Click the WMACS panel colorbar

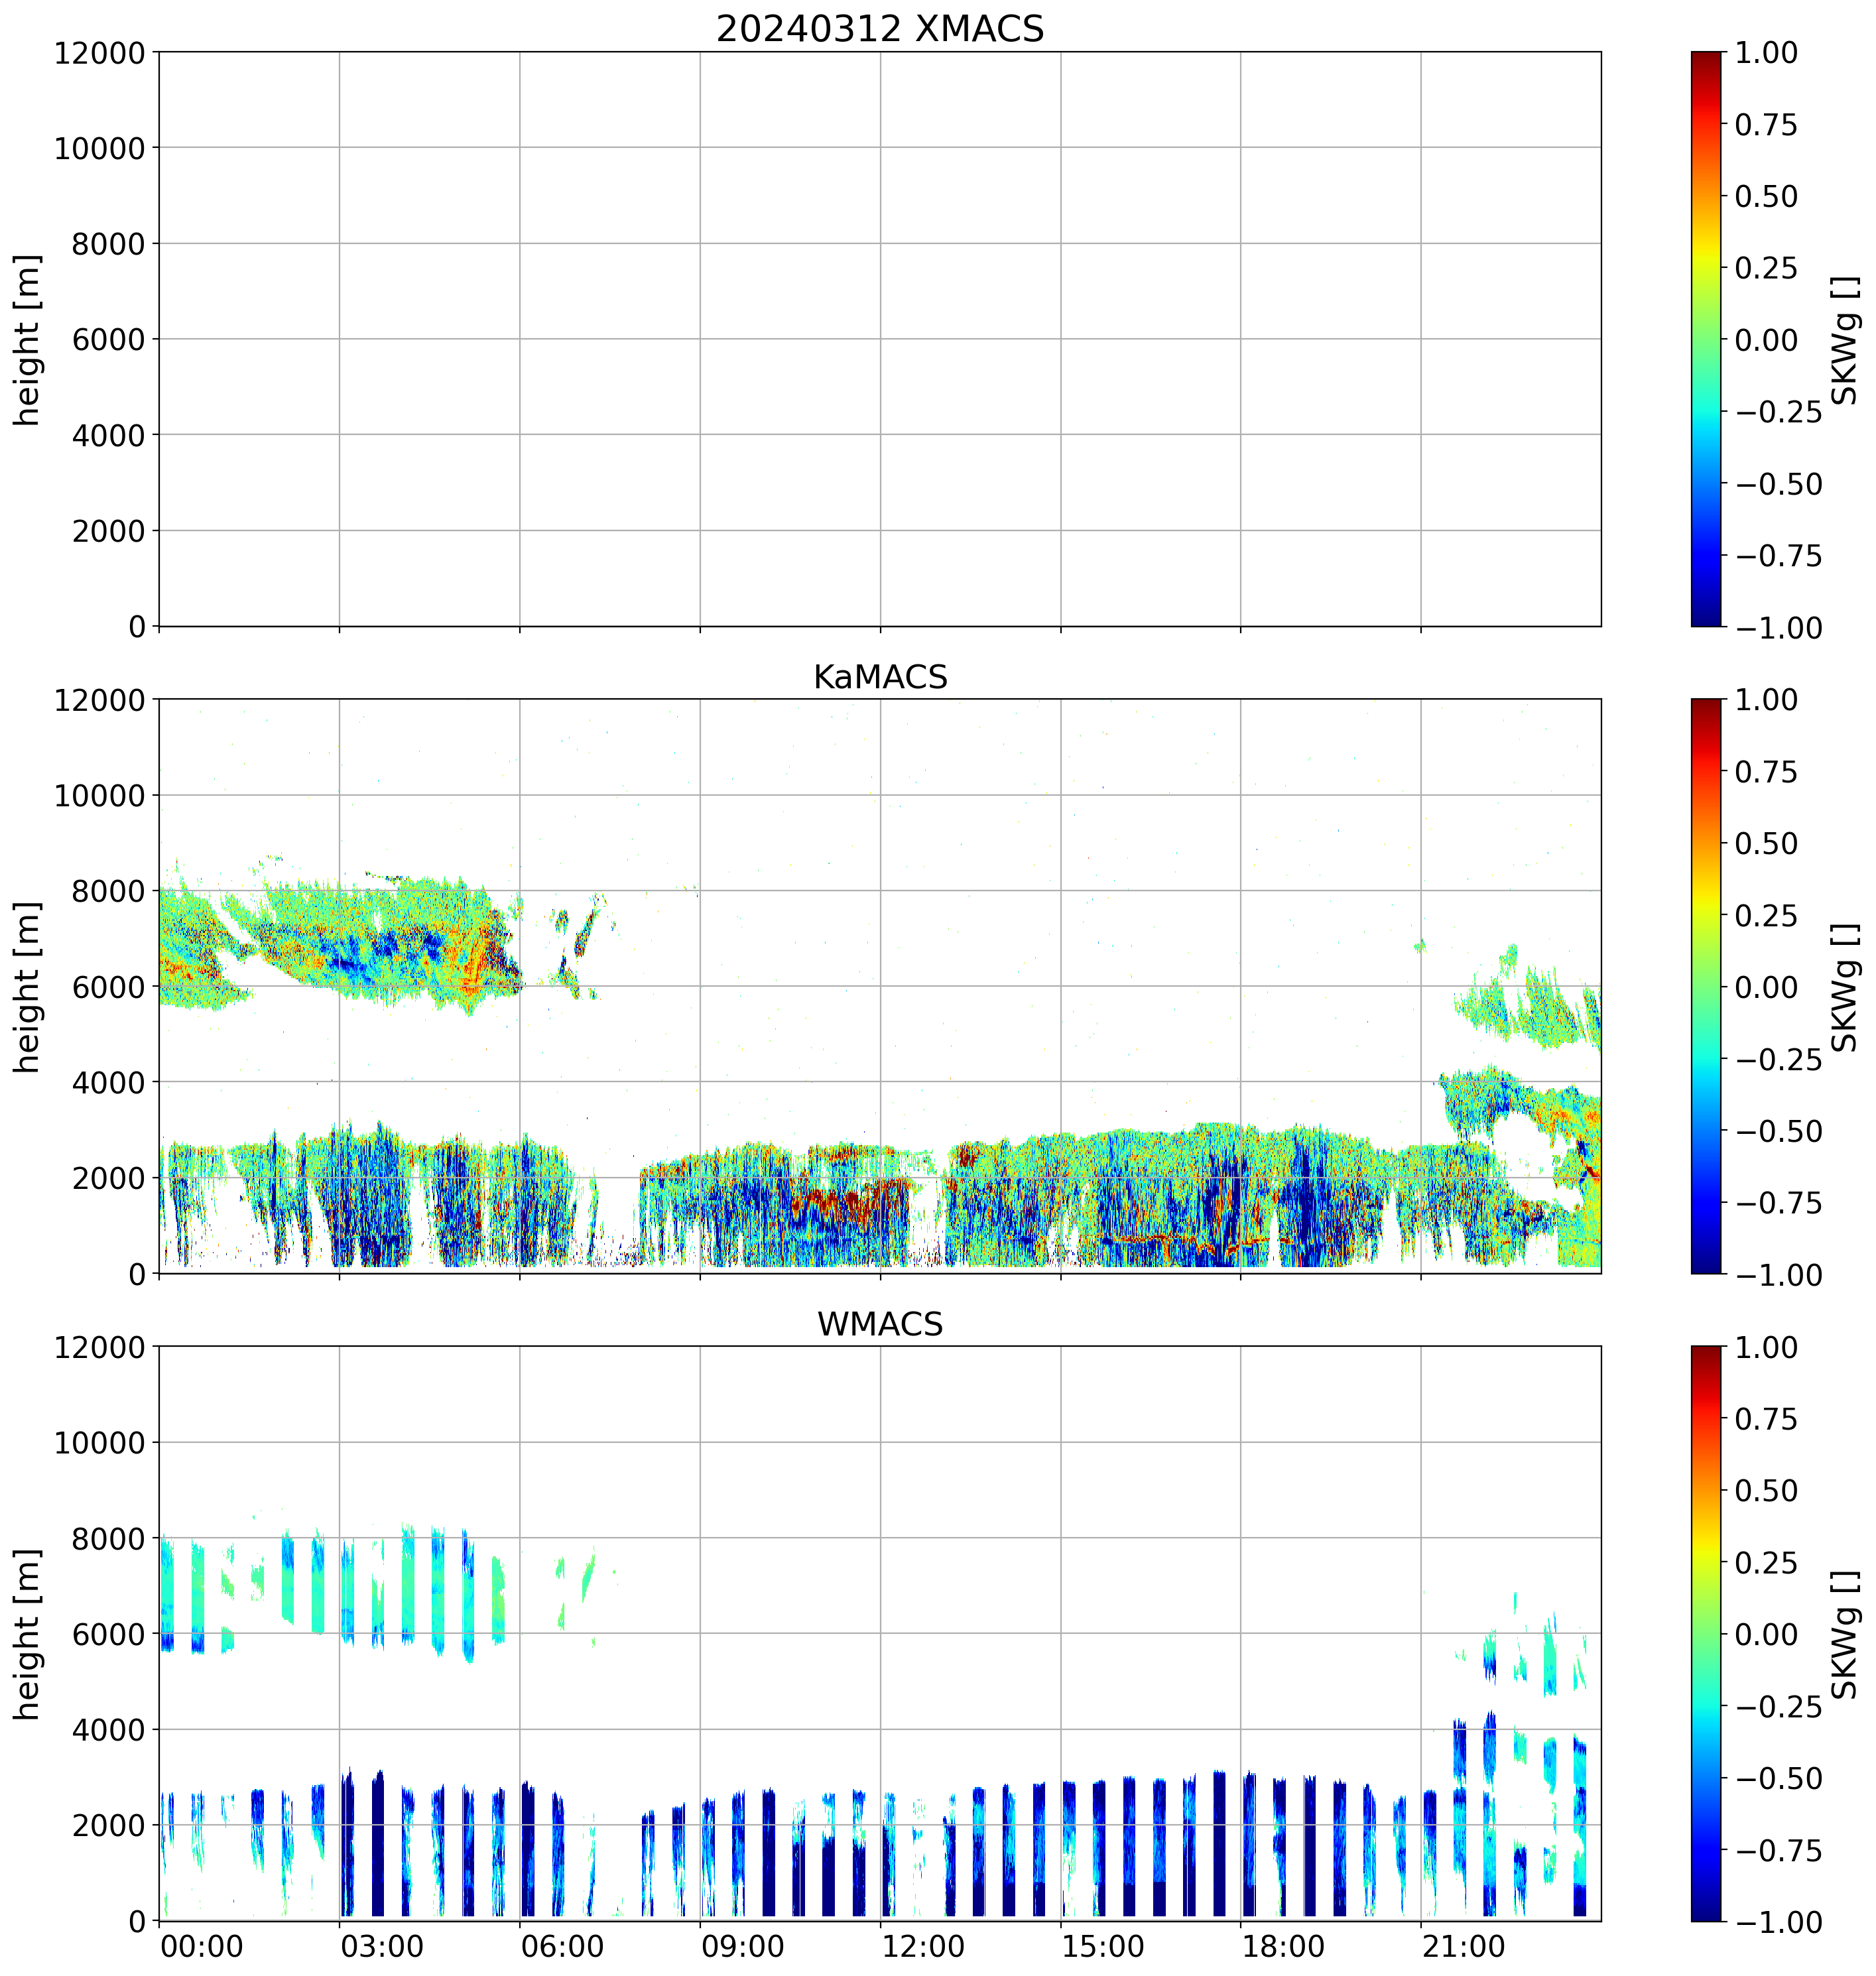[1706, 1633]
